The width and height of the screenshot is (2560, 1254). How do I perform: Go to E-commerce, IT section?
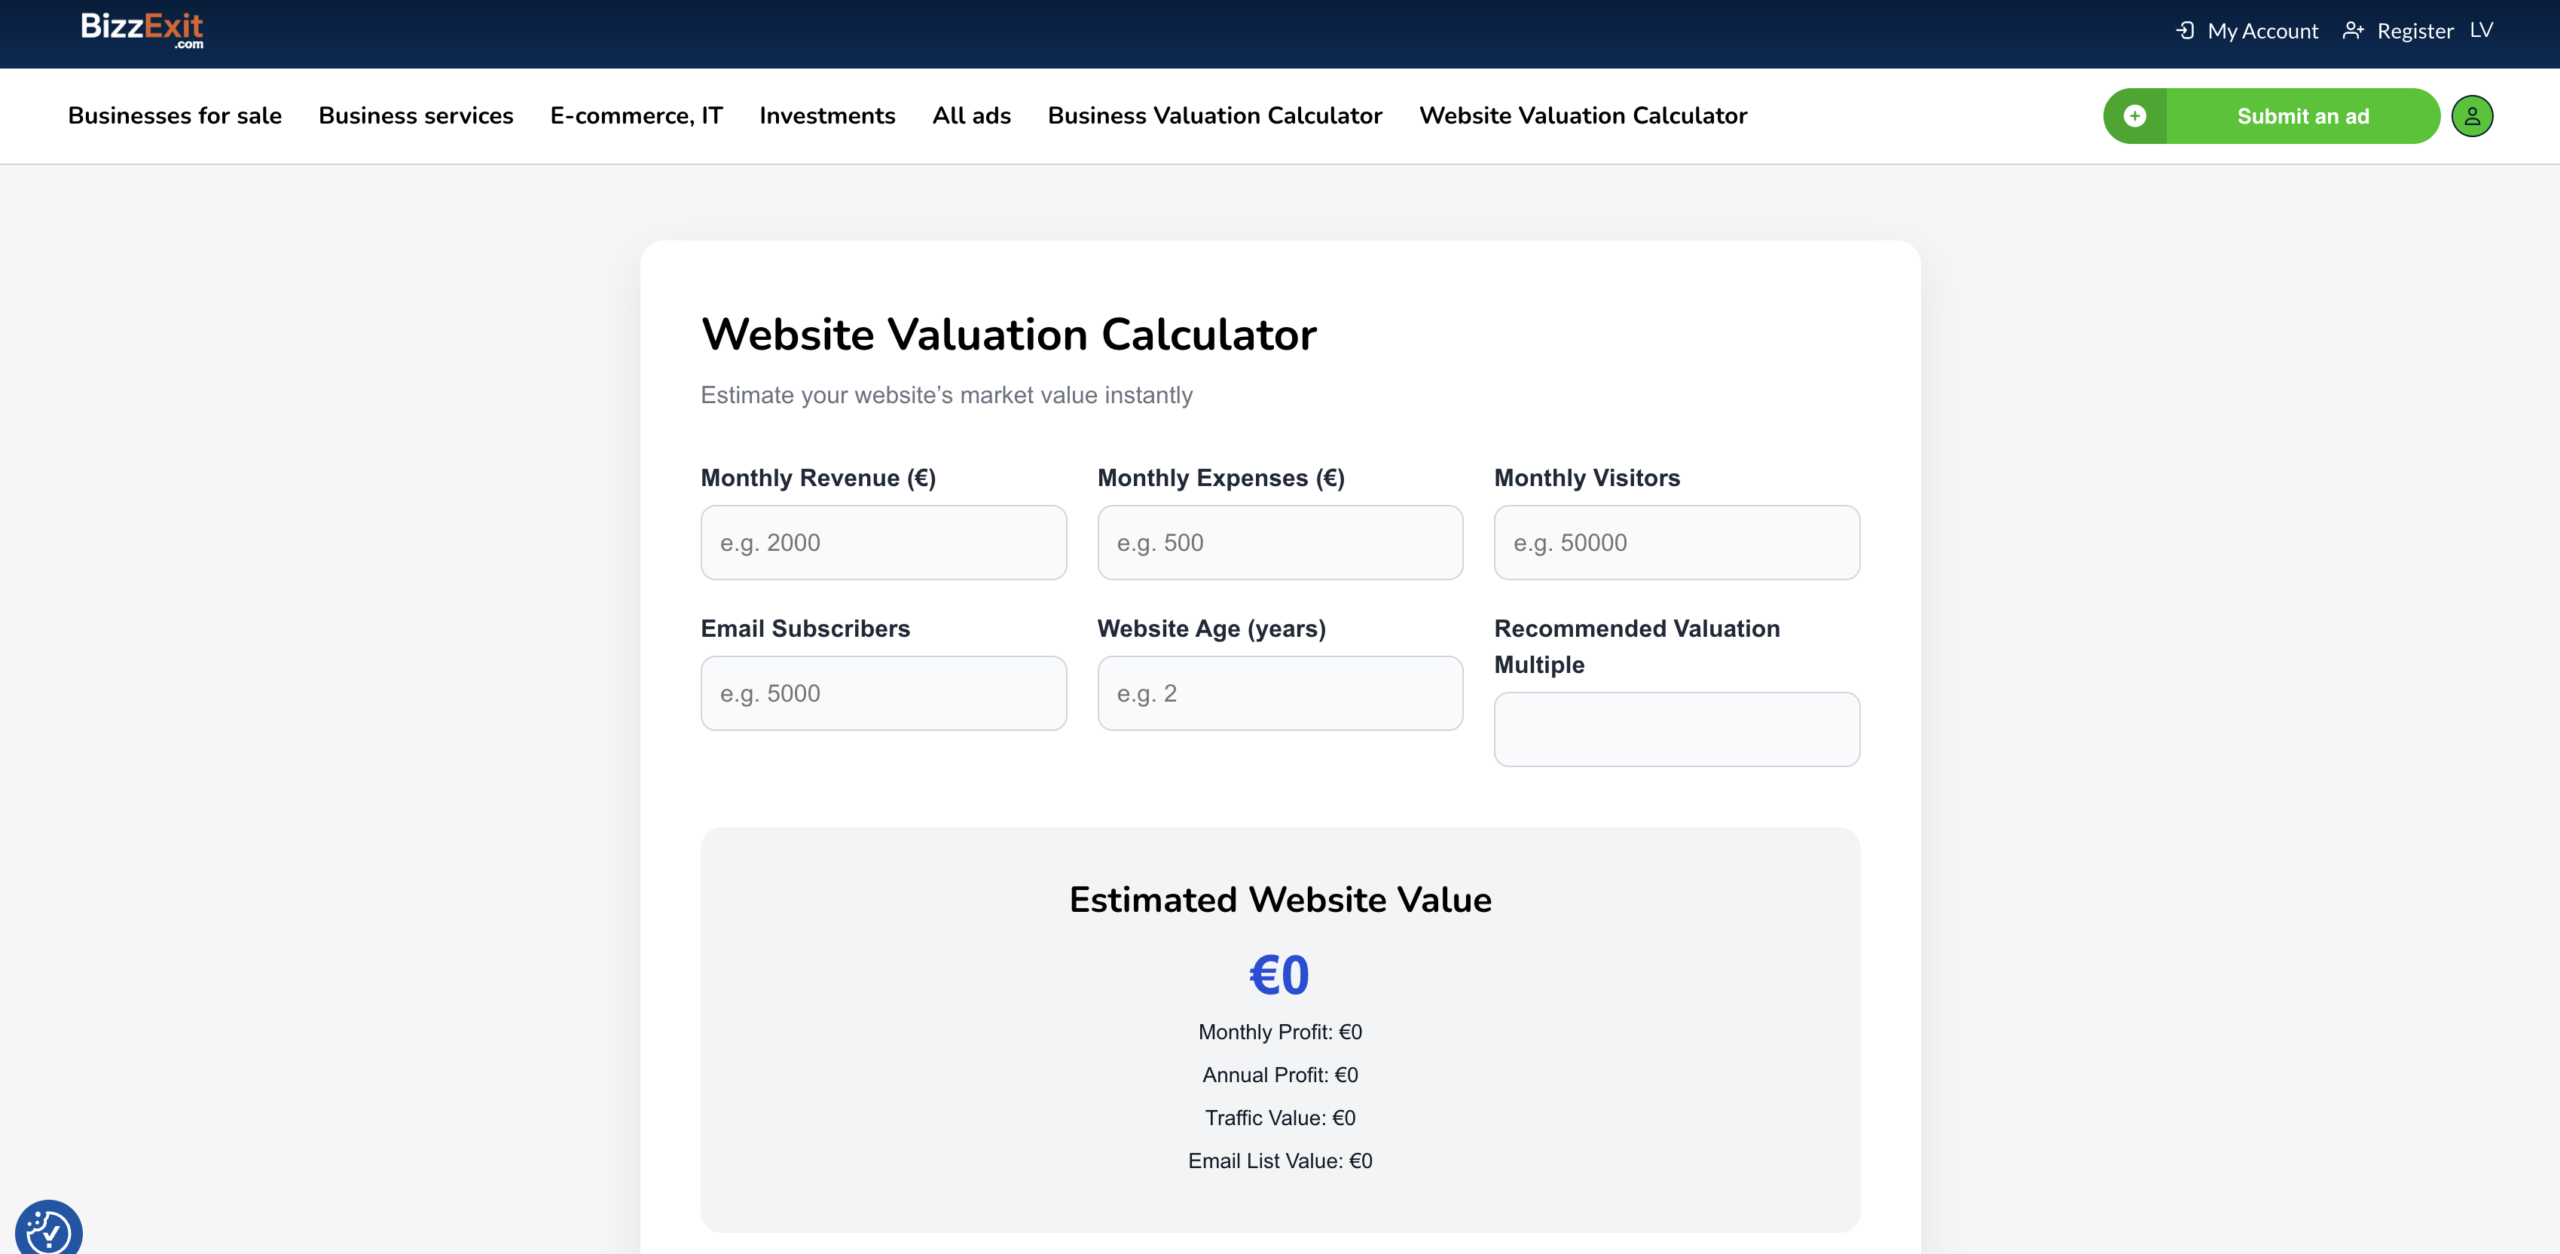pos(636,116)
